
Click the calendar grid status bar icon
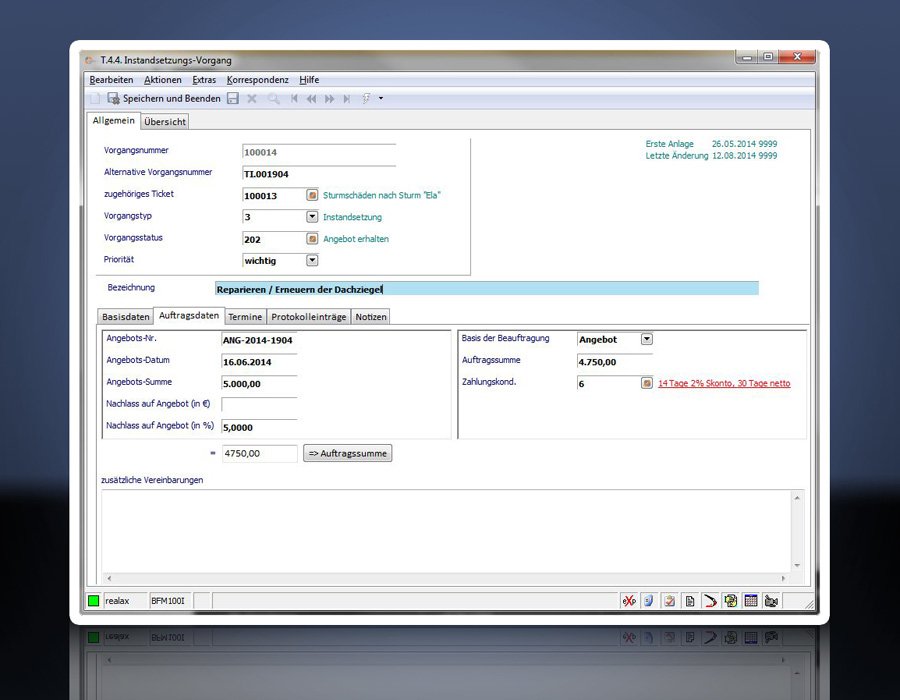tap(751, 601)
